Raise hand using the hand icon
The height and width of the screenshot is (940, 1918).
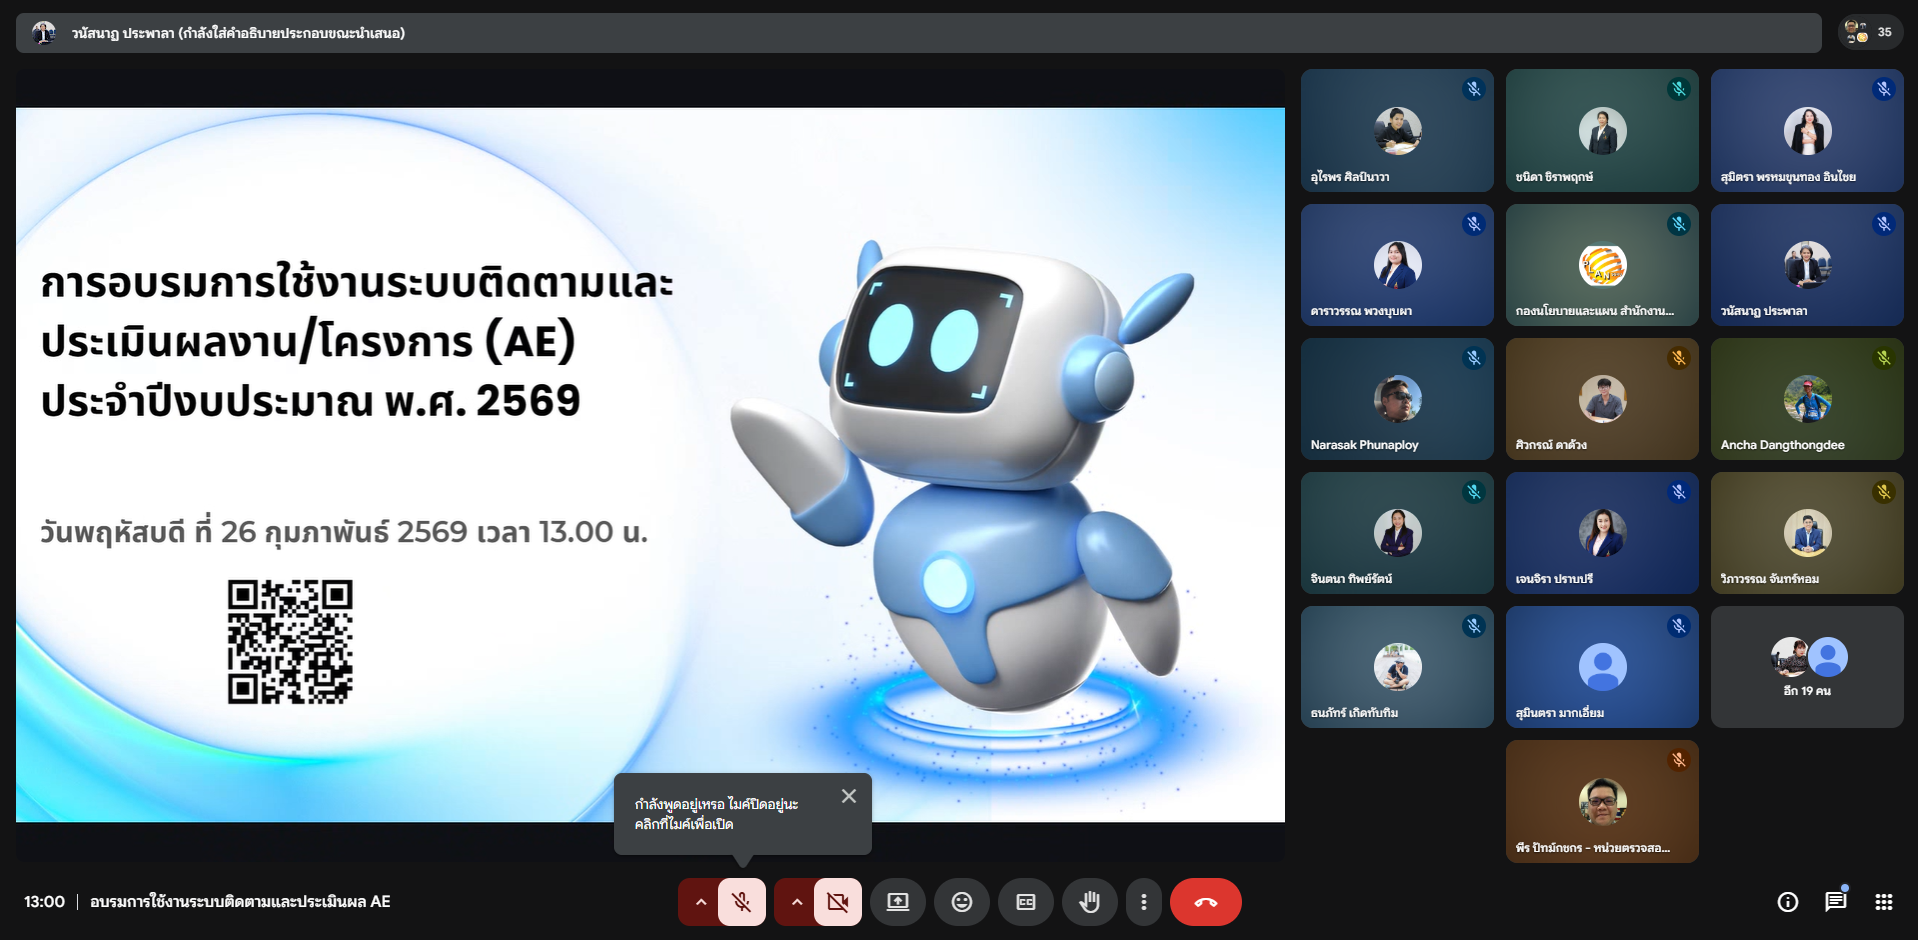[1089, 902]
